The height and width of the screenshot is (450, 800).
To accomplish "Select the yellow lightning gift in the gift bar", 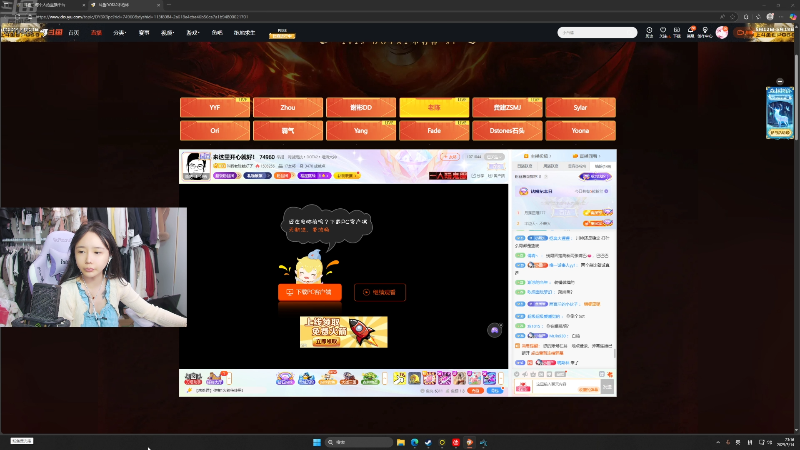I will (399, 378).
